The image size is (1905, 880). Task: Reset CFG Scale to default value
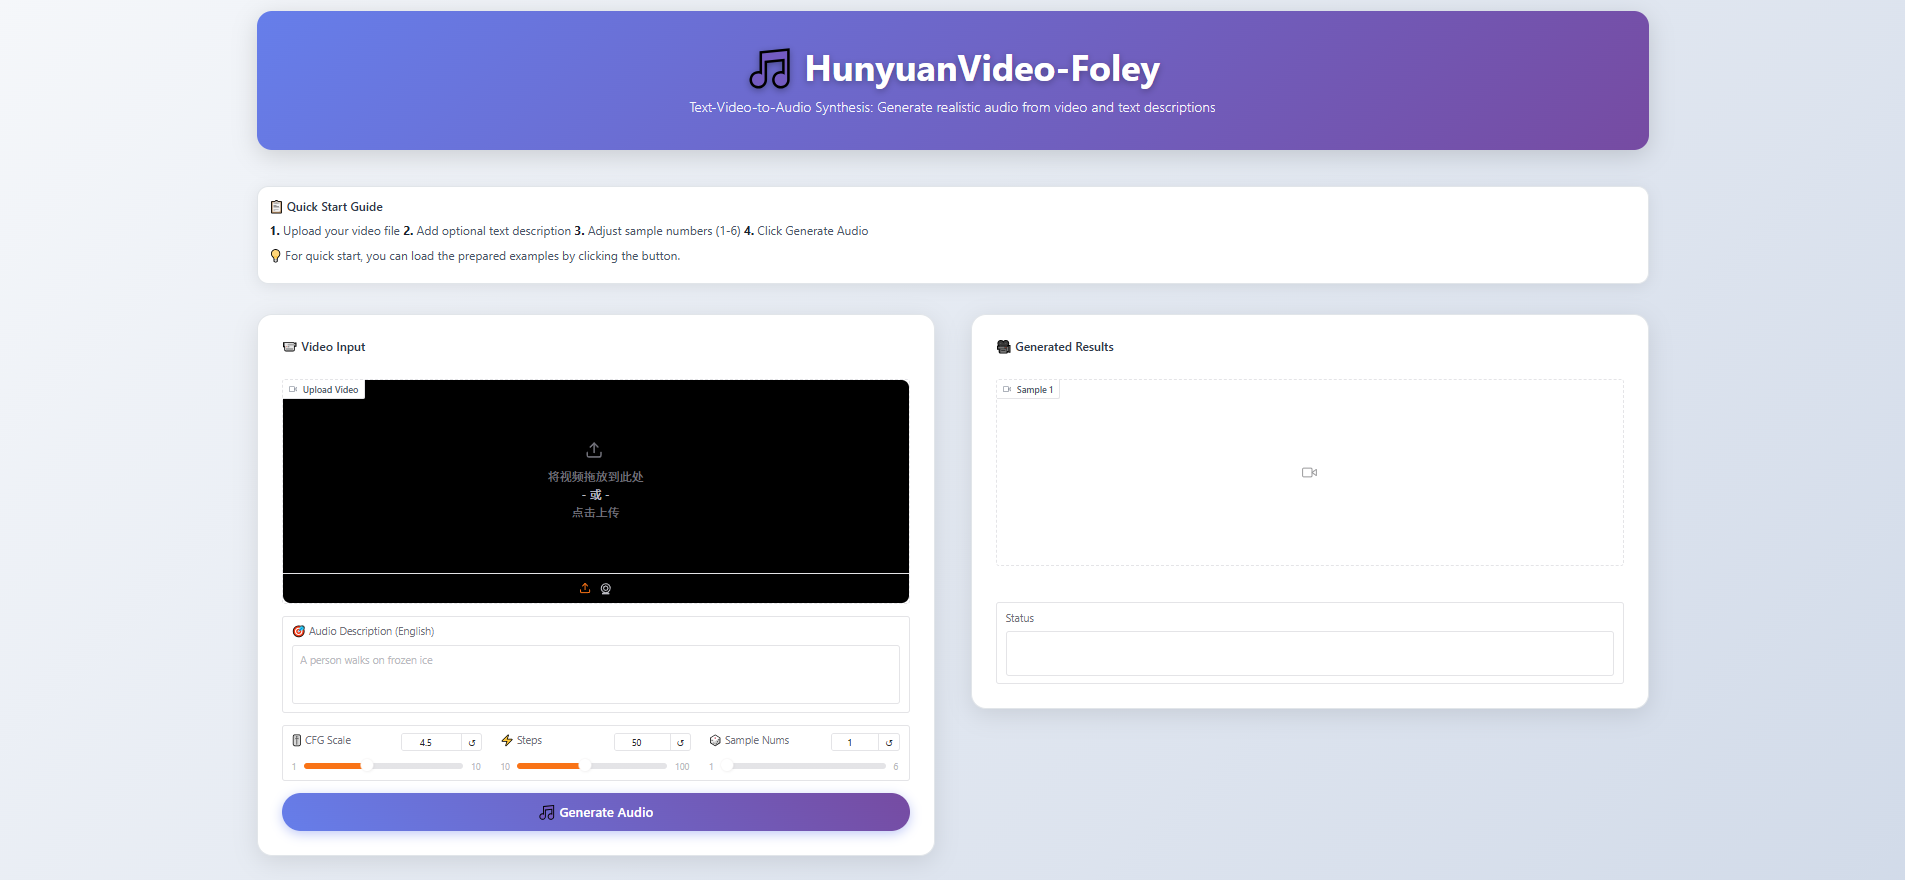tap(472, 742)
